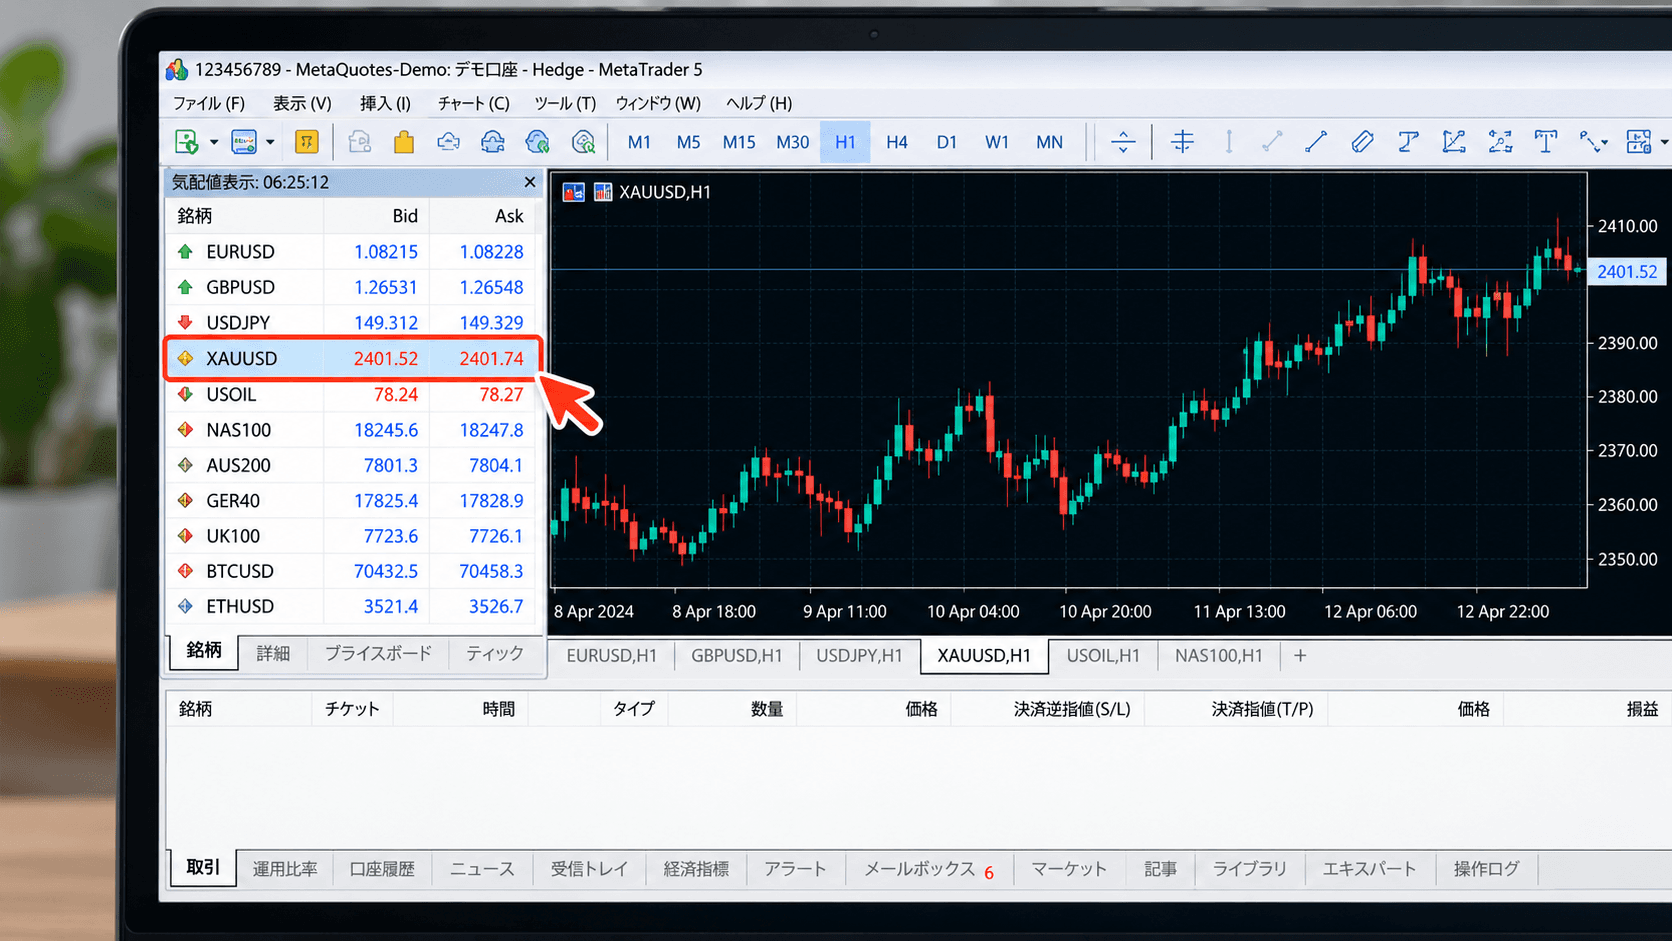This screenshot has height=941, width=1672.
Task: Click the cloud icon right of the shopping bag
Action: coord(448,142)
